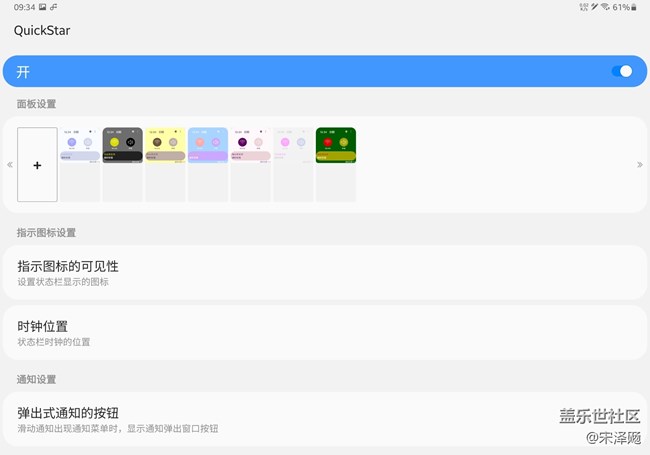Apply the dark green panel theme
650x455 pixels.
(336, 165)
